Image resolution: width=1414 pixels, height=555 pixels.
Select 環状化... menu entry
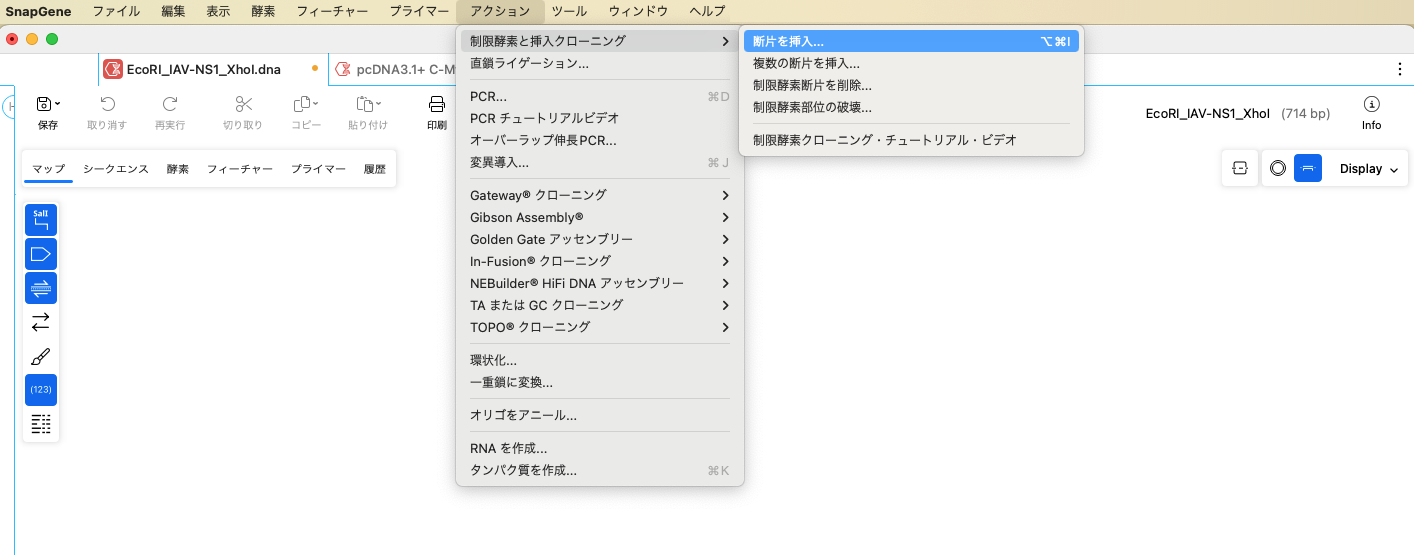(600, 360)
